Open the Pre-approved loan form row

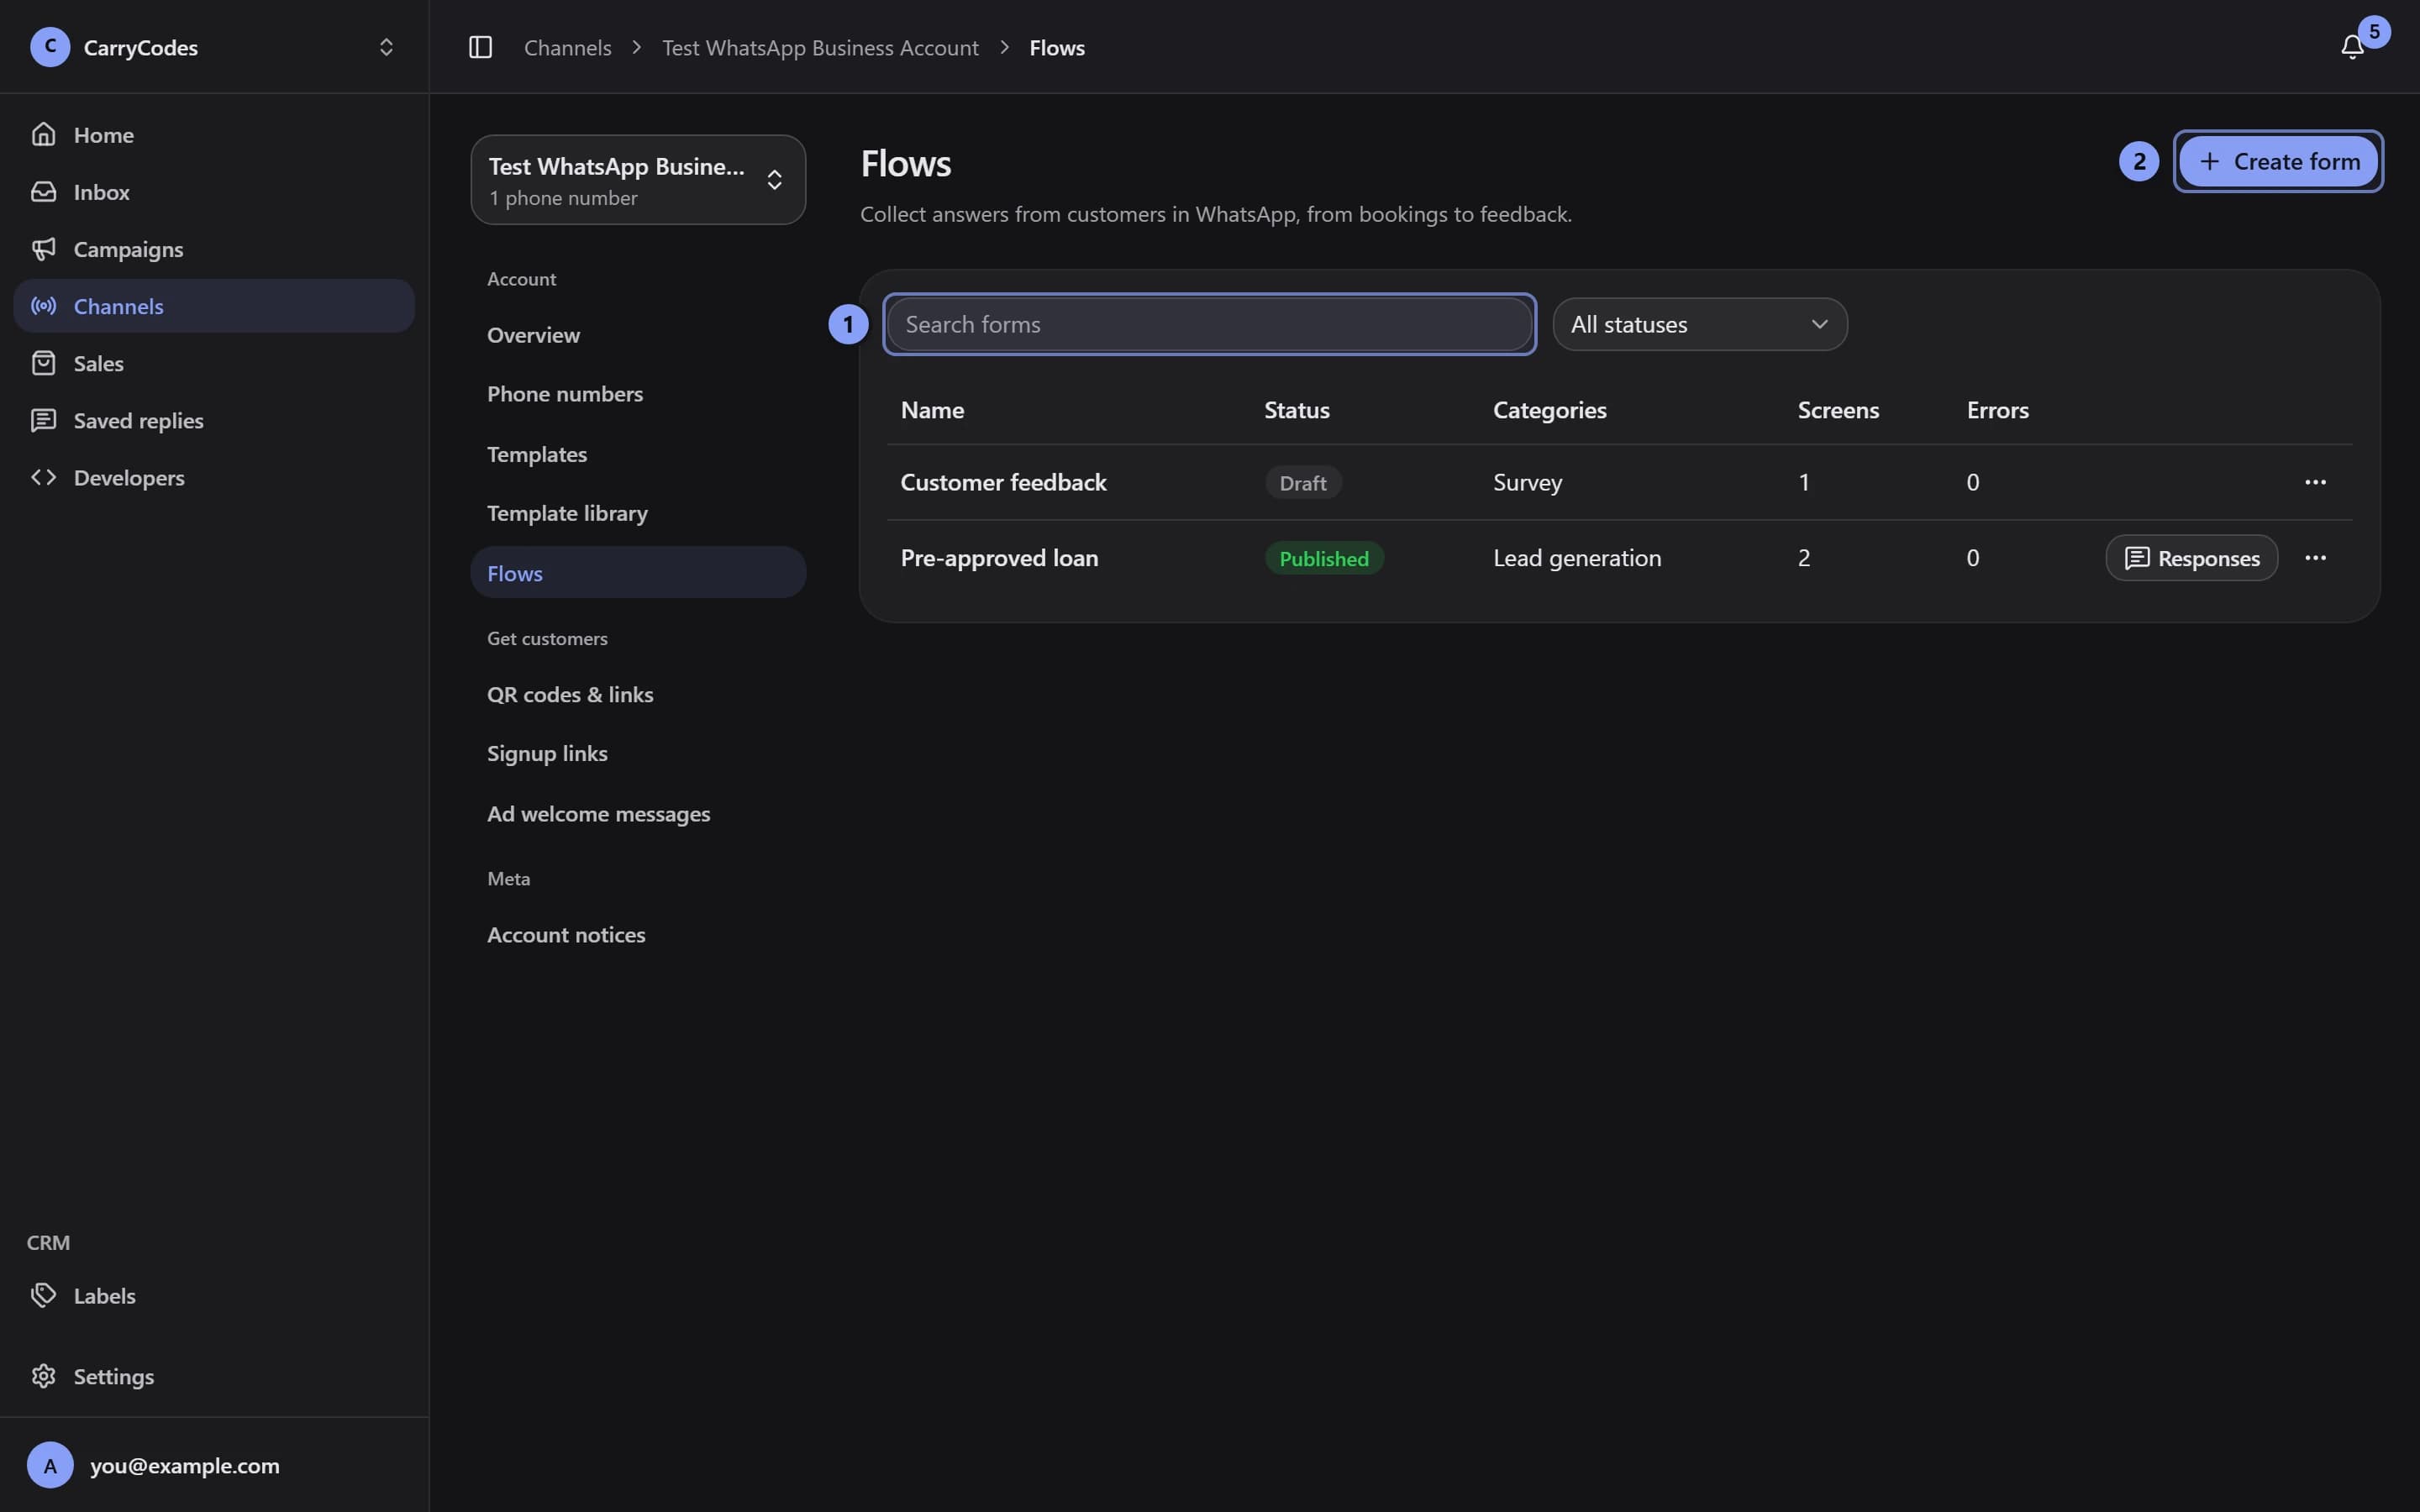coord(1619,558)
